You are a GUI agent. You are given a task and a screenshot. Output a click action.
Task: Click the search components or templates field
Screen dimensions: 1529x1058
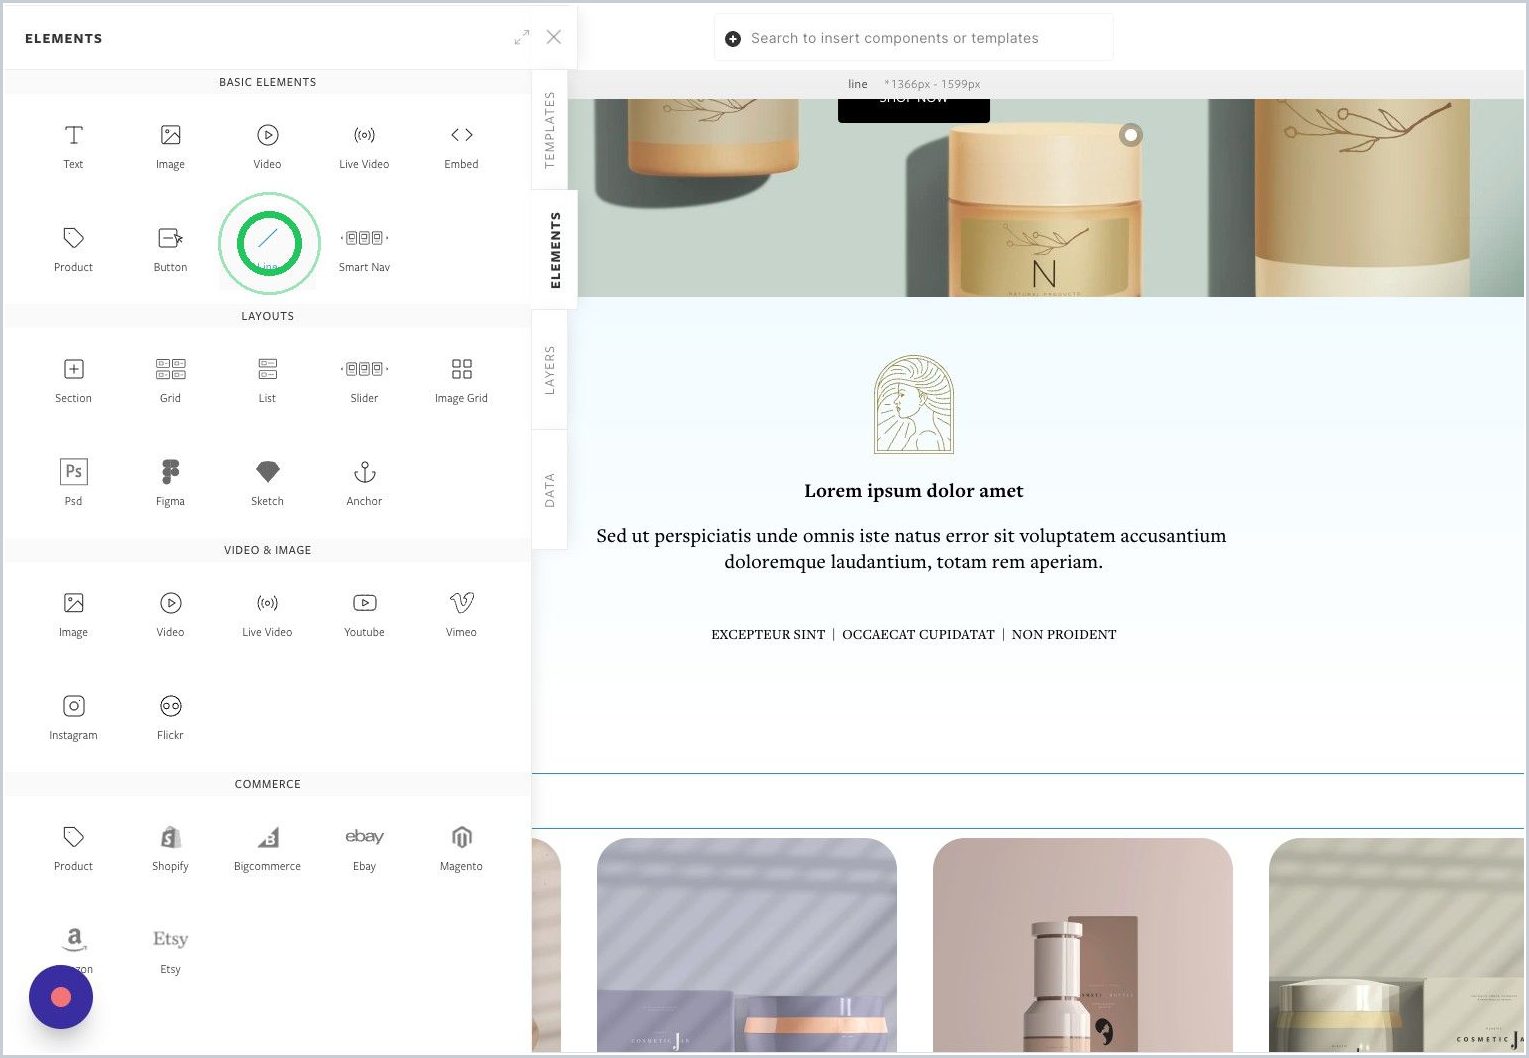(x=913, y=38)
